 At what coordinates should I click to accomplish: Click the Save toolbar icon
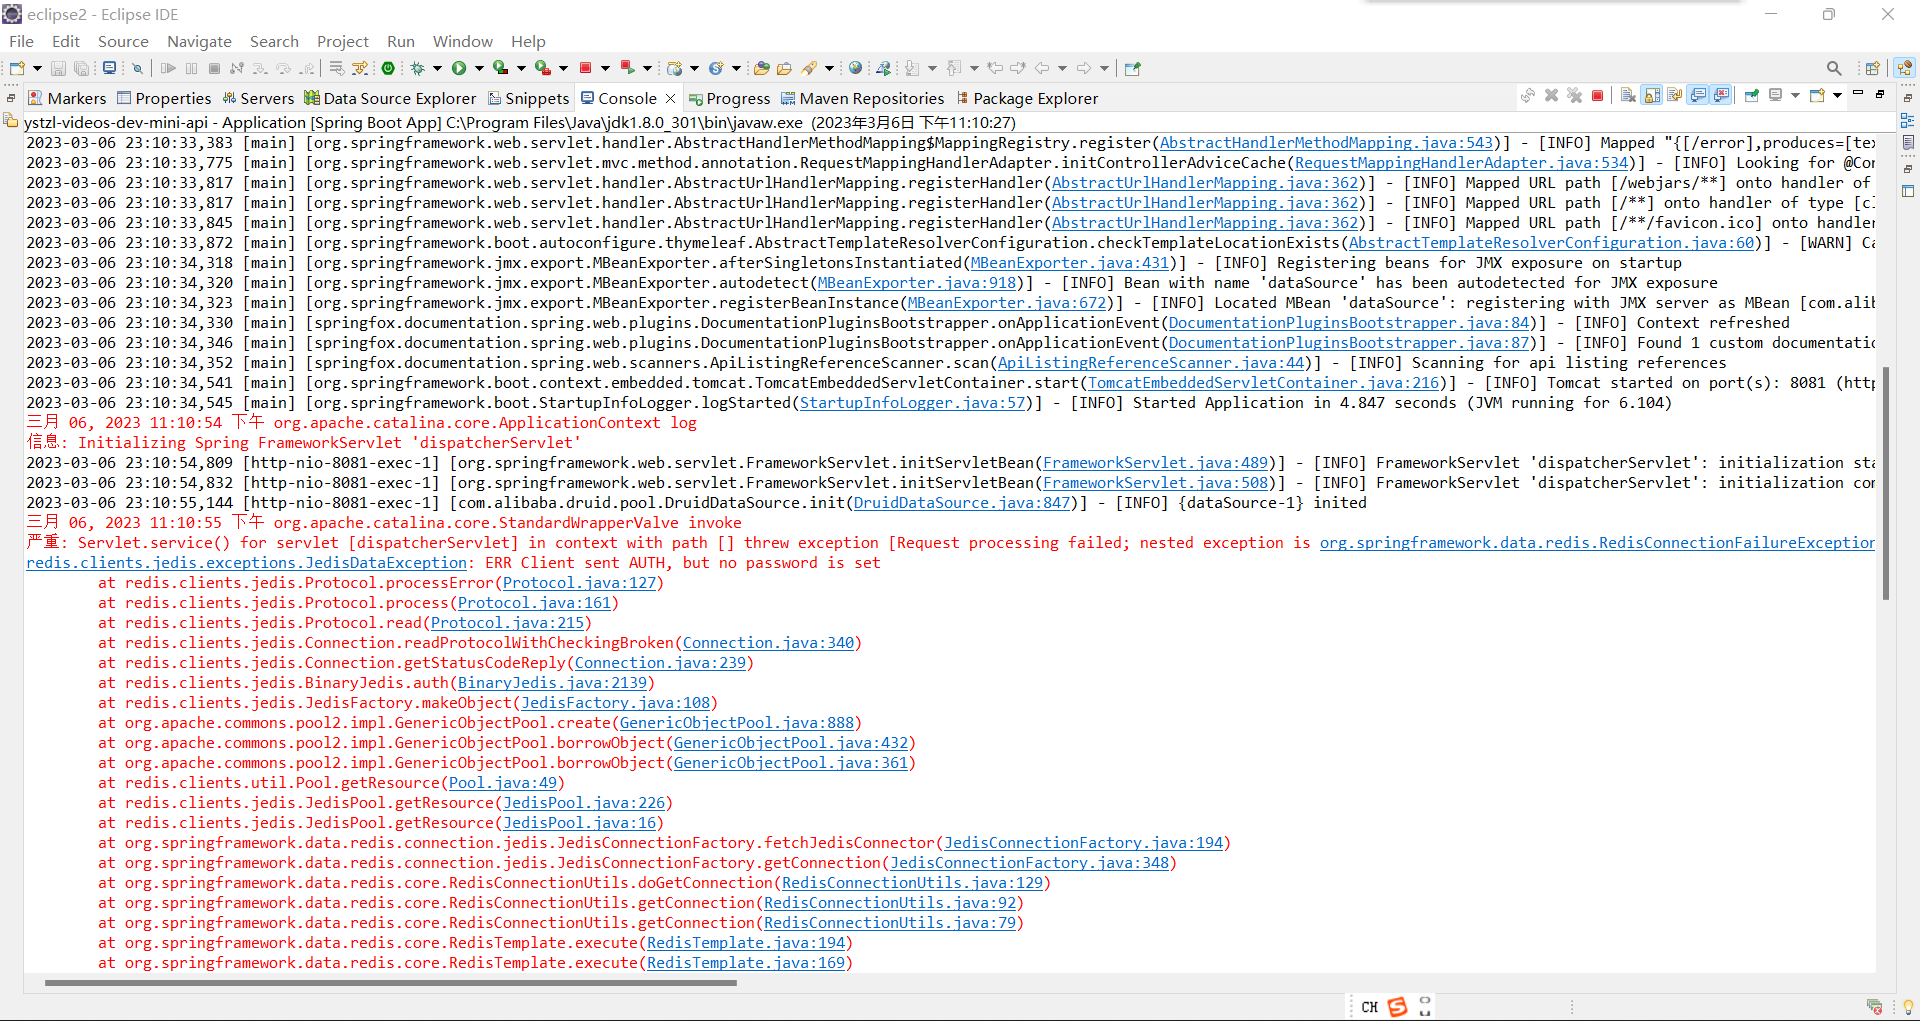pos(58,68)
